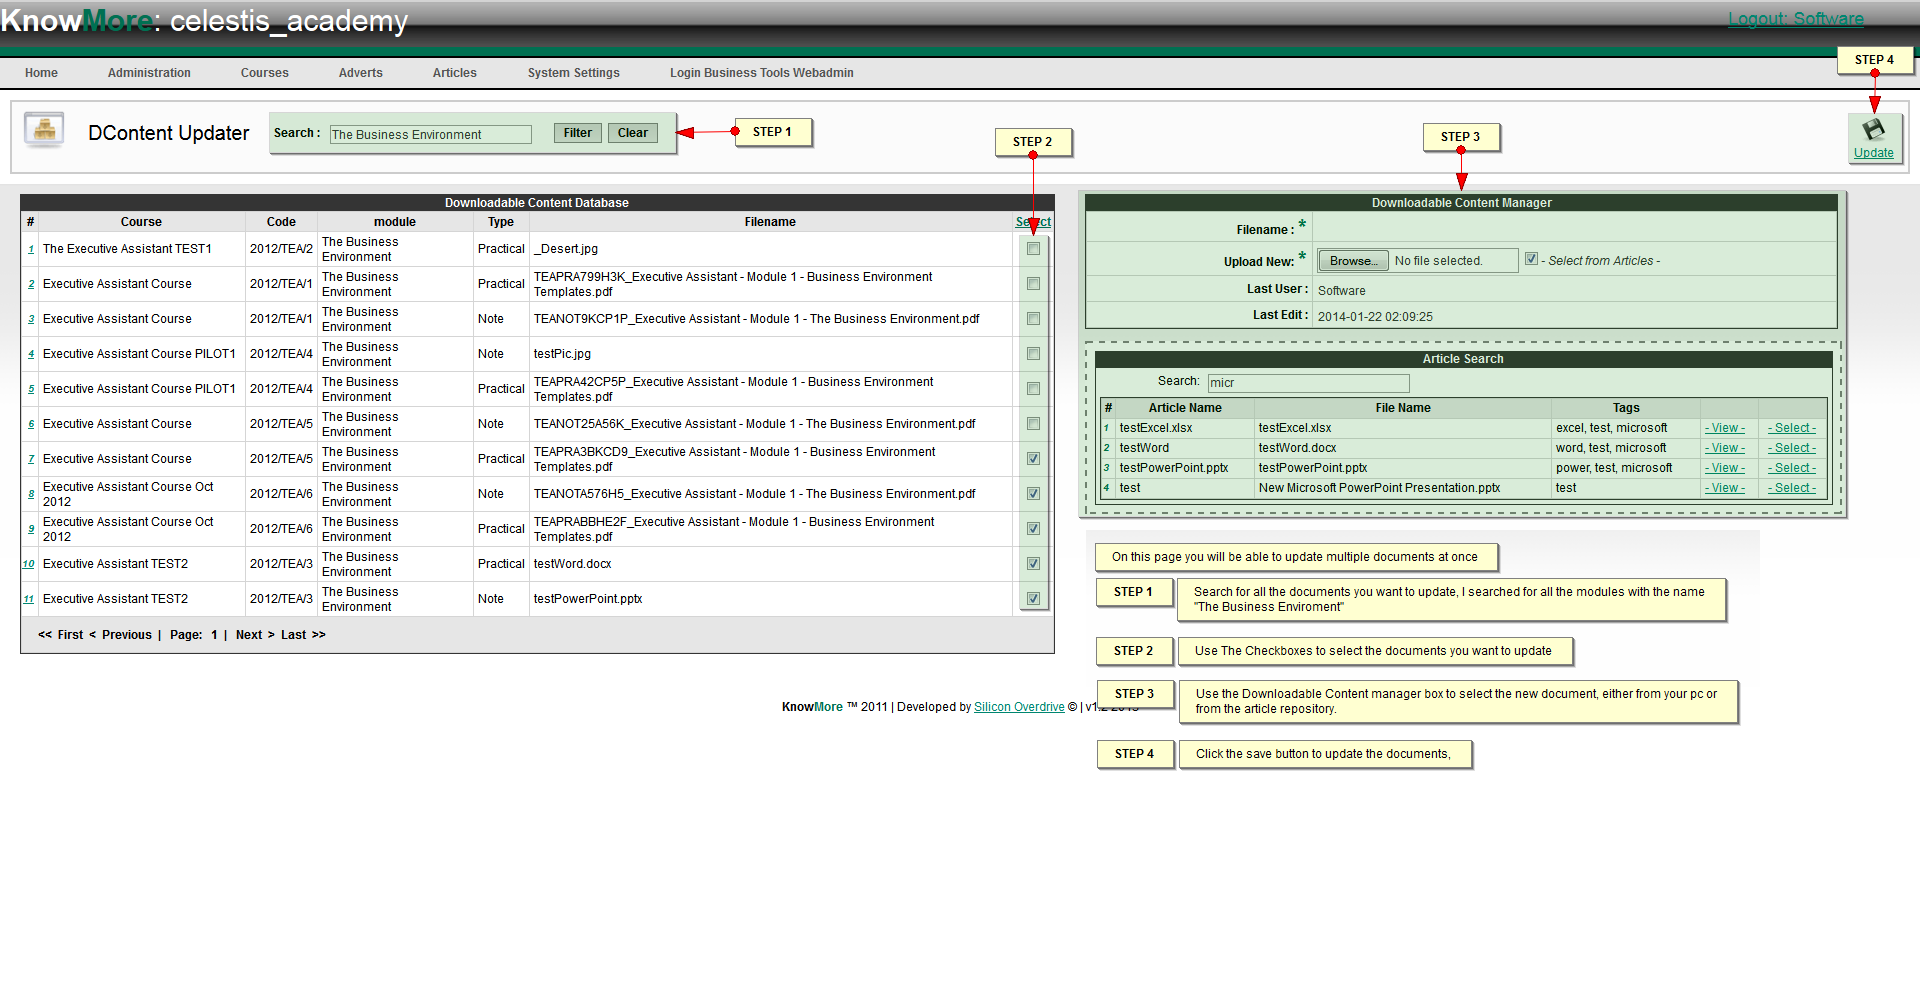
Task: Open the Home menu
Action: (41, 73)
